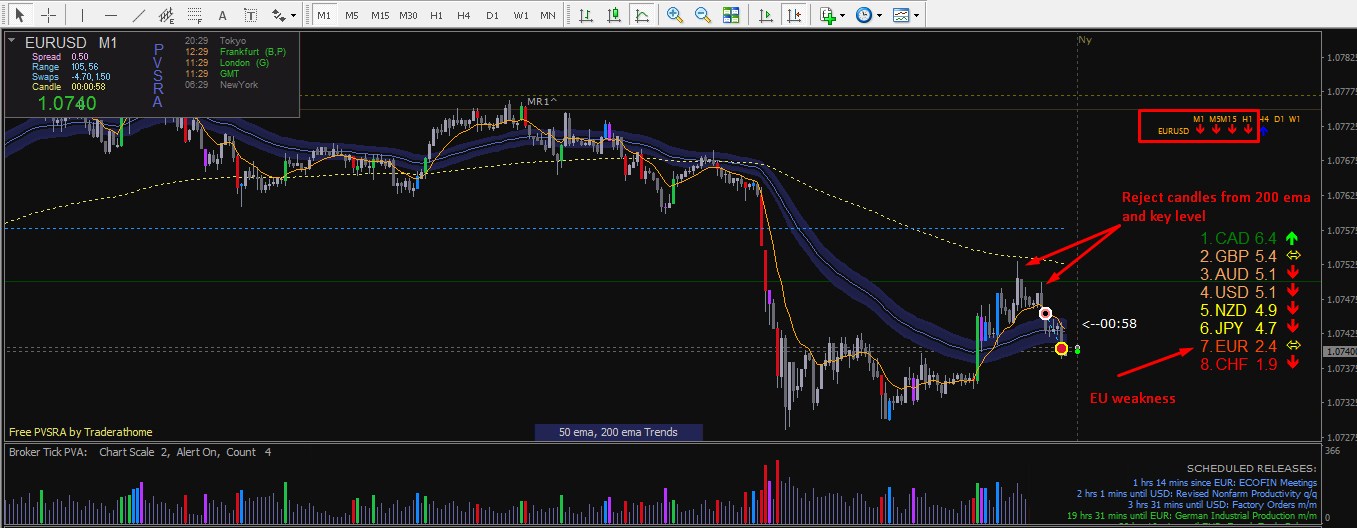This screenshot has width=1357, height=528.
Task: Click the NewYork session time row
Action: [x=222, y=85]
